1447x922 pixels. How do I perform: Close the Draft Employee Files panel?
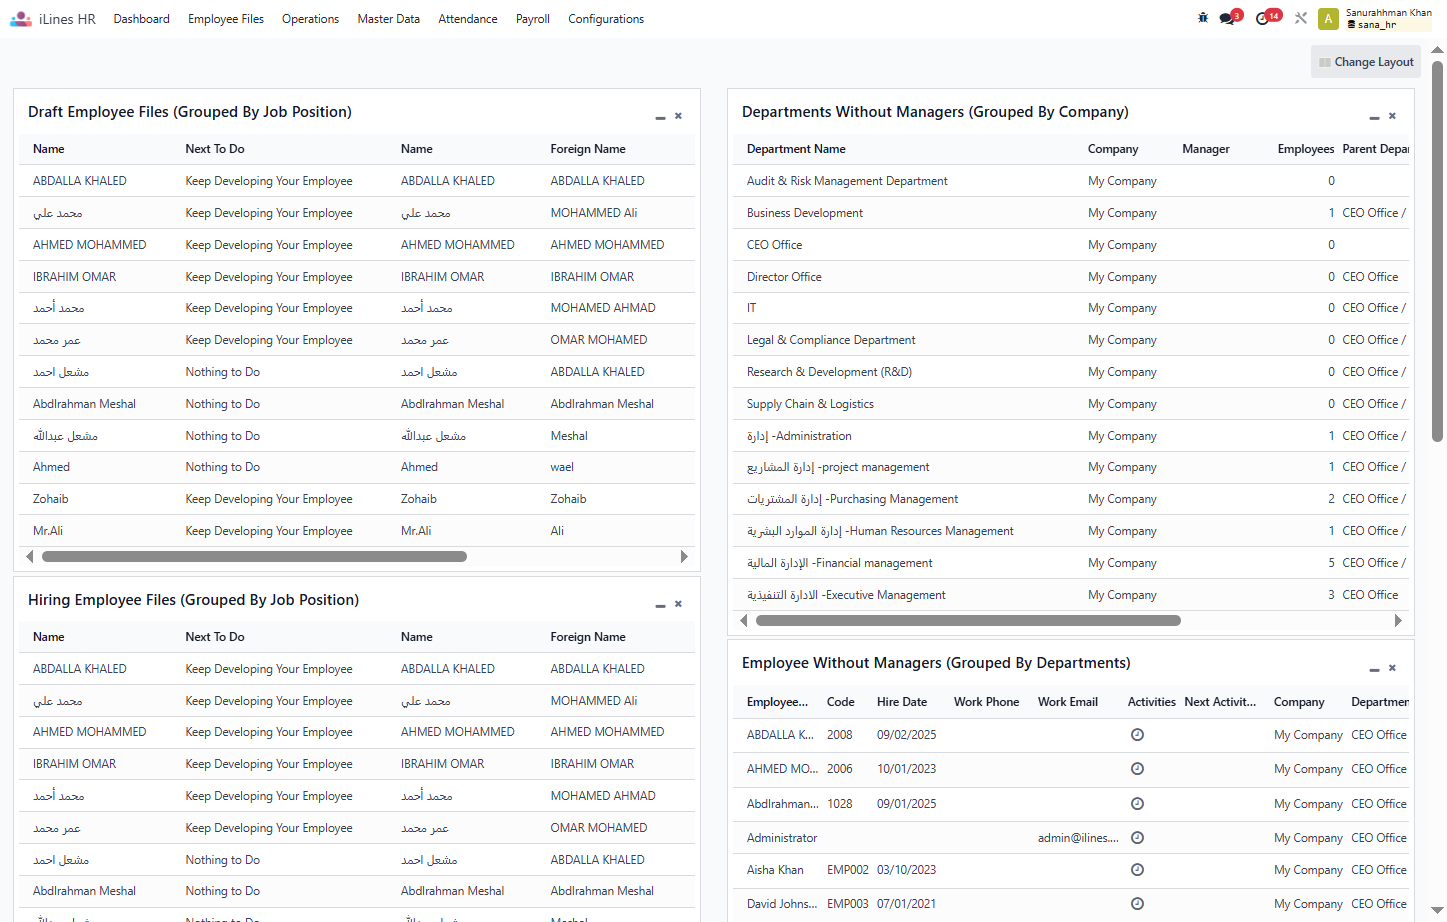point(678,116)
